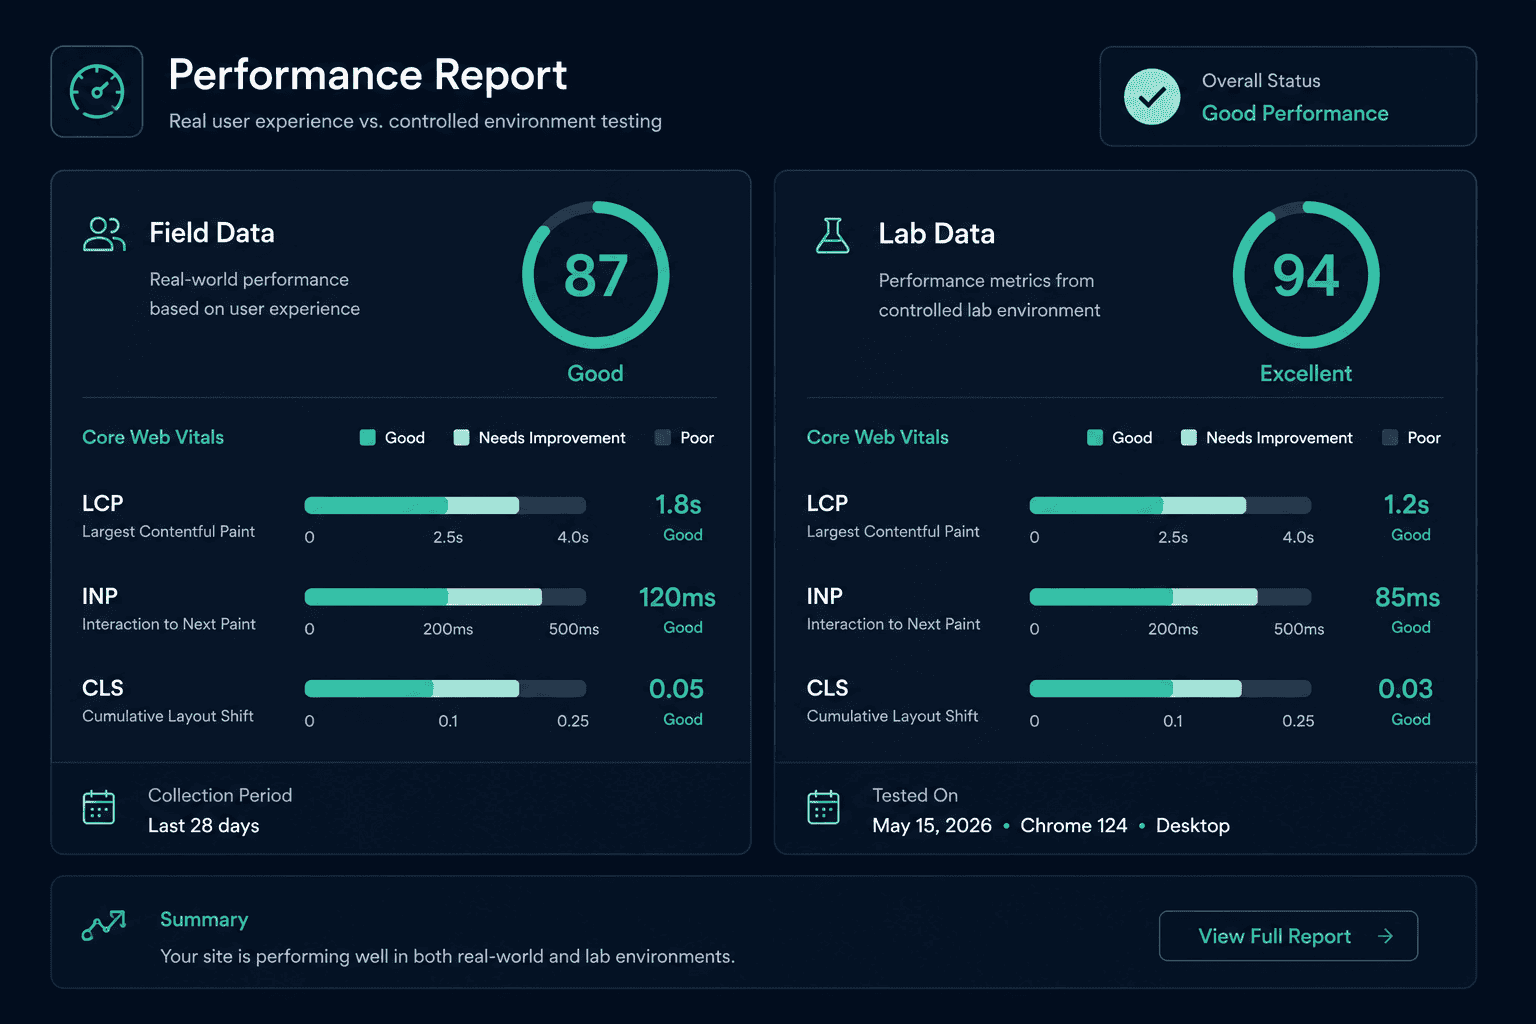The height and width of the screenshot is (1024, 1536).
Task: Click the Lab Data INP progress bar
Action: [x=1170, y=597]
